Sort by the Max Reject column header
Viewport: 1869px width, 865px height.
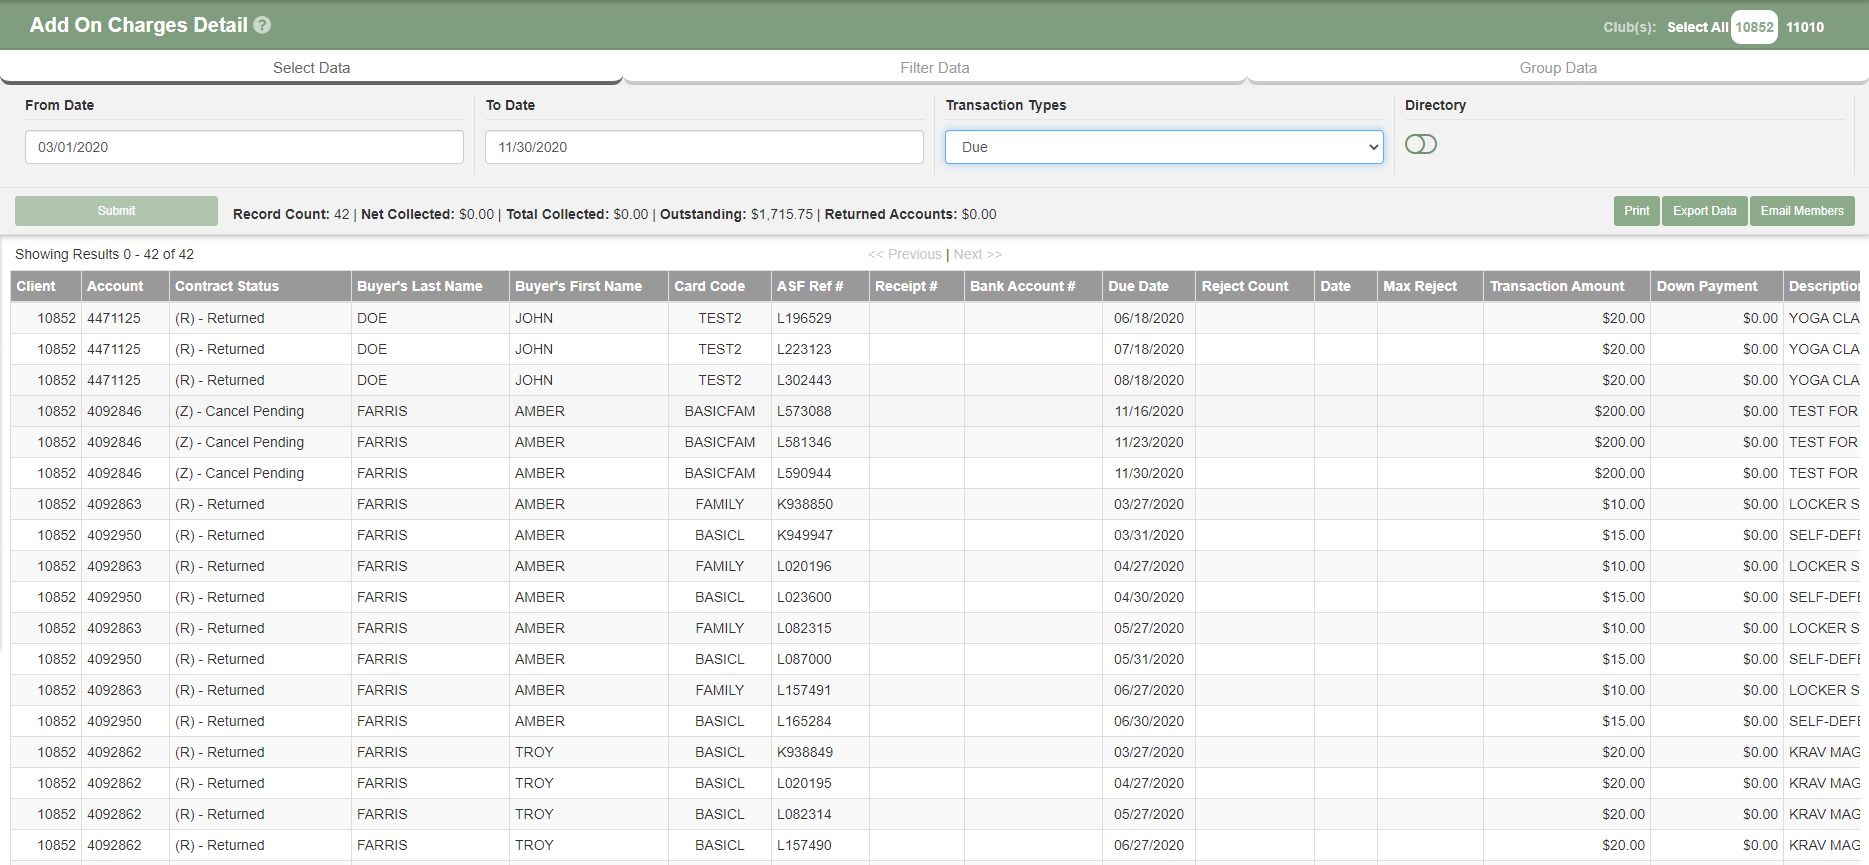coord(1430,286)
